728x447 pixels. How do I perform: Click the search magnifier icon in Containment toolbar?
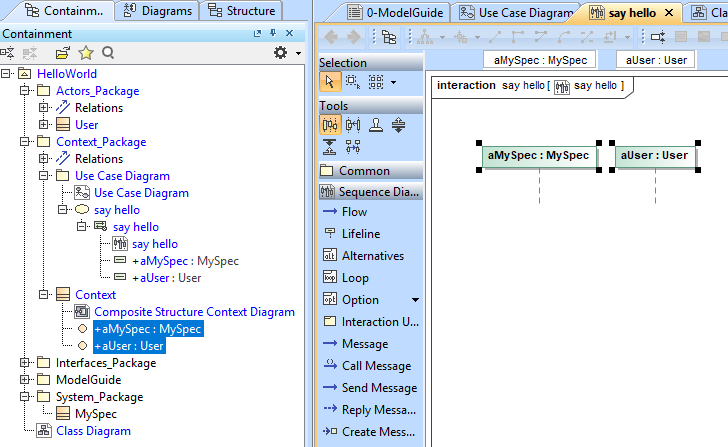pyautogui.click(x=108, y=53)
